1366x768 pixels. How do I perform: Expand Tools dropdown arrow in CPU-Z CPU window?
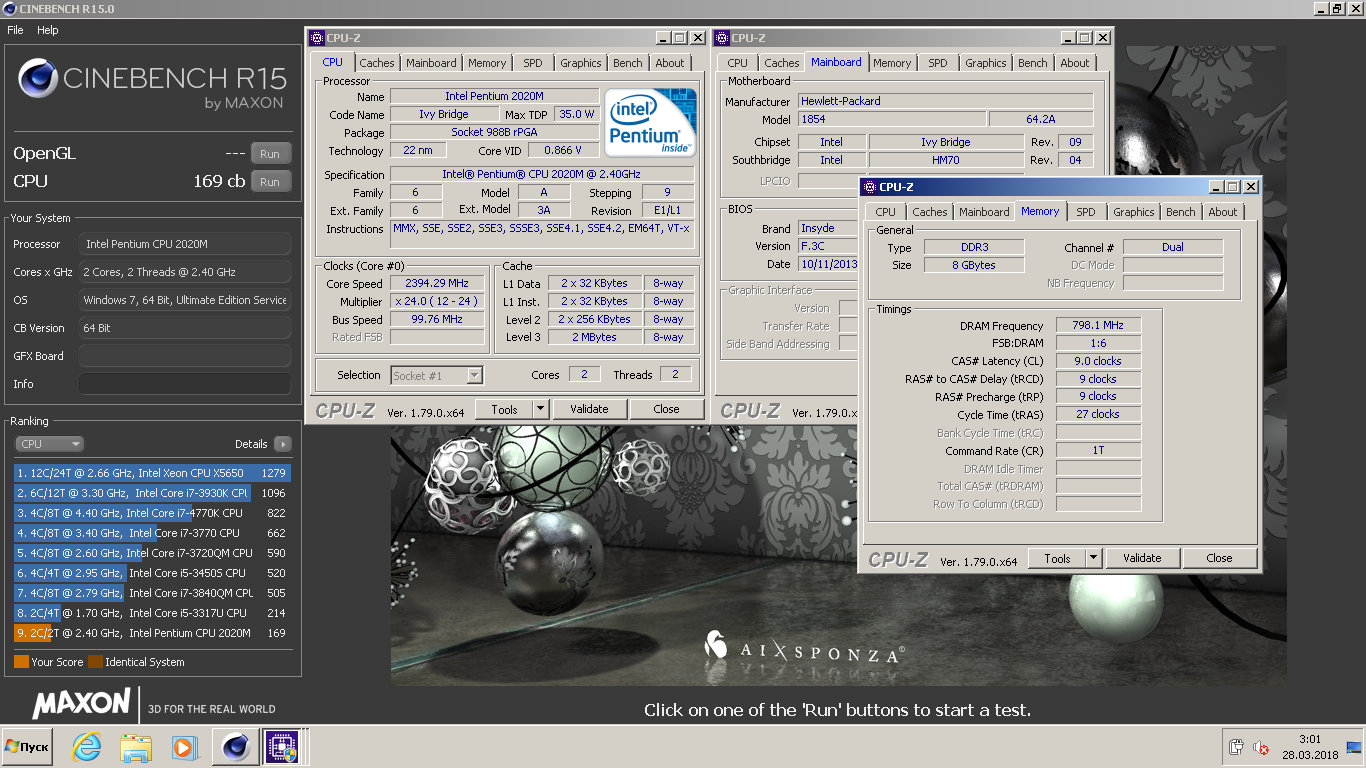[x=540, y=409]
